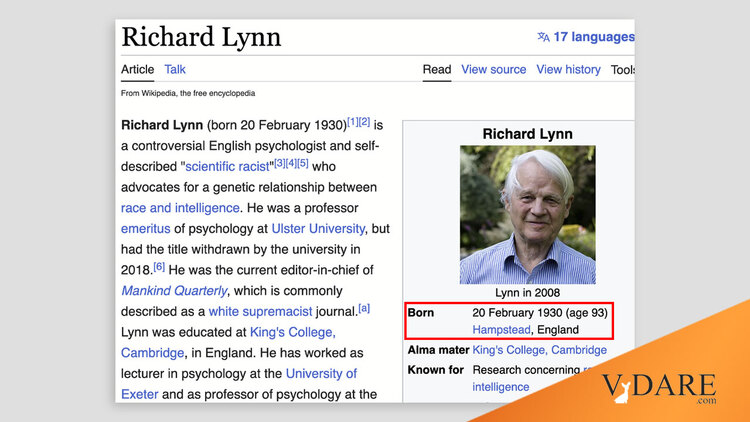750x422 pixels.
Task: Click 'From Wikipedia, the free encyclopedia' text
Action: (188, 93)
